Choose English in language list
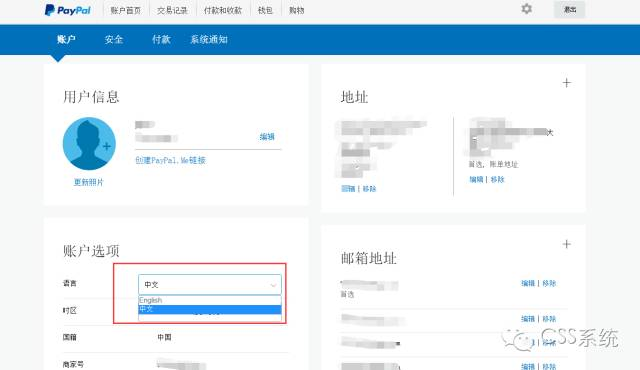The width and height of the screenshot is (640, 370). pyautogui.click(x=210, y=300)
